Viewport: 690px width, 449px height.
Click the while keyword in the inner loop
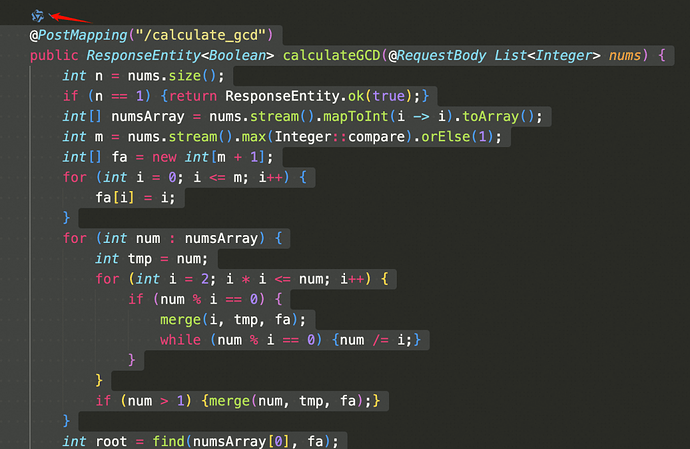pyautogui.click(x=180, y=340)
